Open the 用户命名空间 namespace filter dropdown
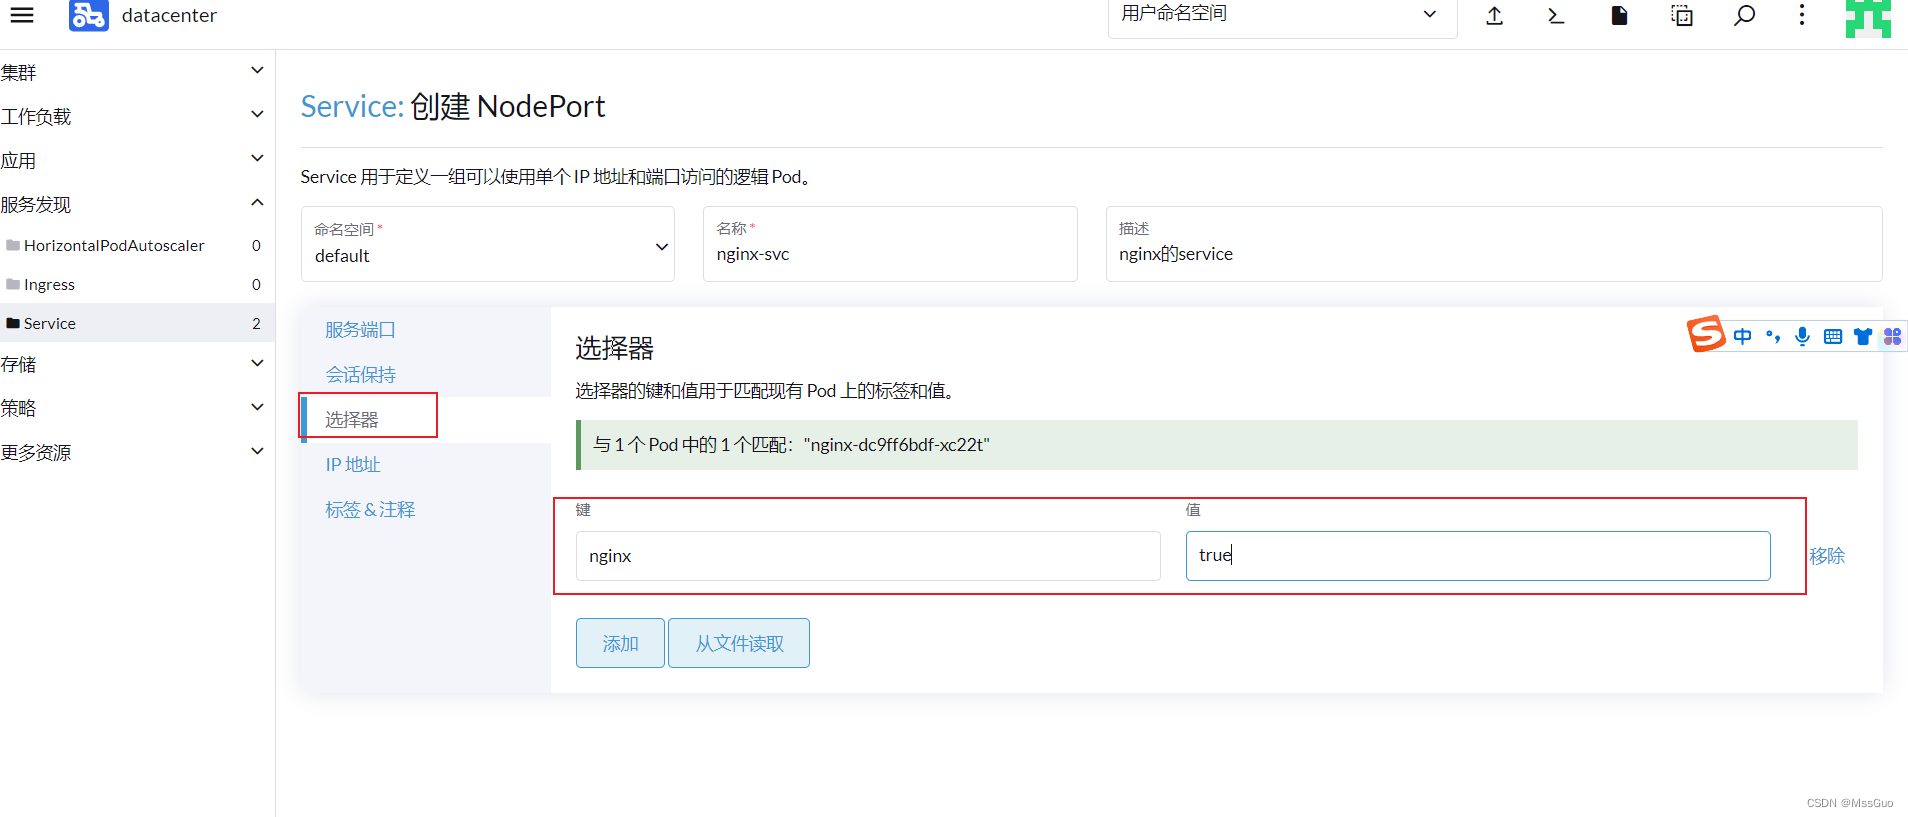Screen dimensions: 1908x817 pyautogui.click(x=1282, y=16)
